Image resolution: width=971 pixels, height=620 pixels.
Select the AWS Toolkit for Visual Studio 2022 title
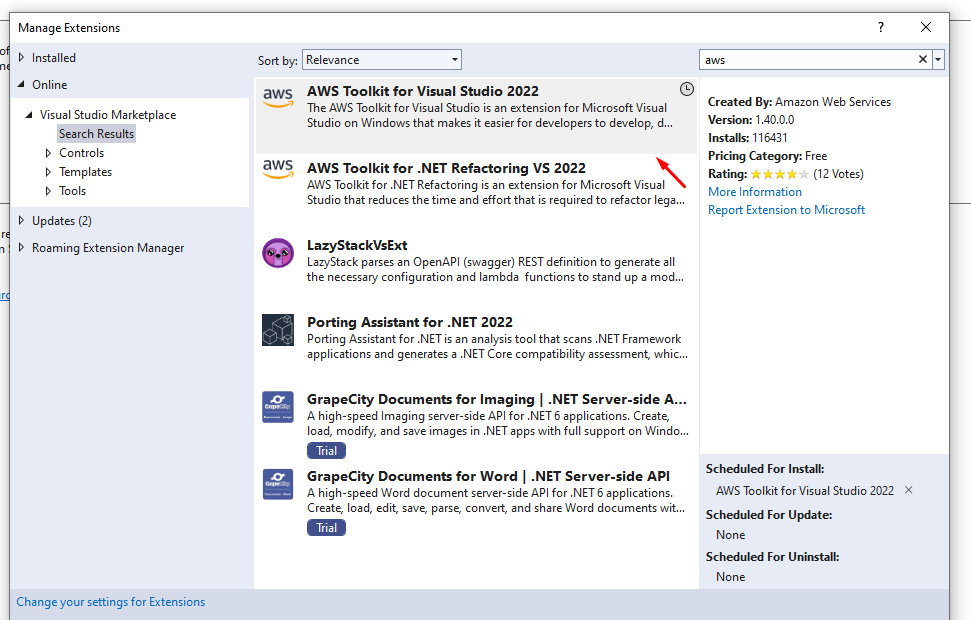click(x=423, y=91)
